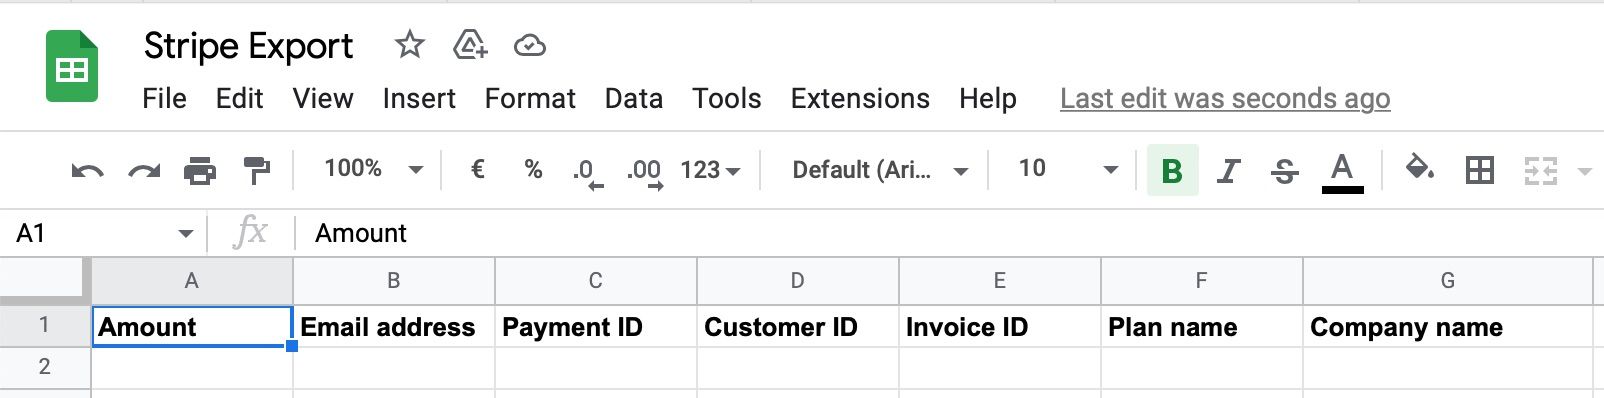Open the 100% zoom dropdown
The height and width of the screenshot is (398, 1604).
(x=373, y=169)
